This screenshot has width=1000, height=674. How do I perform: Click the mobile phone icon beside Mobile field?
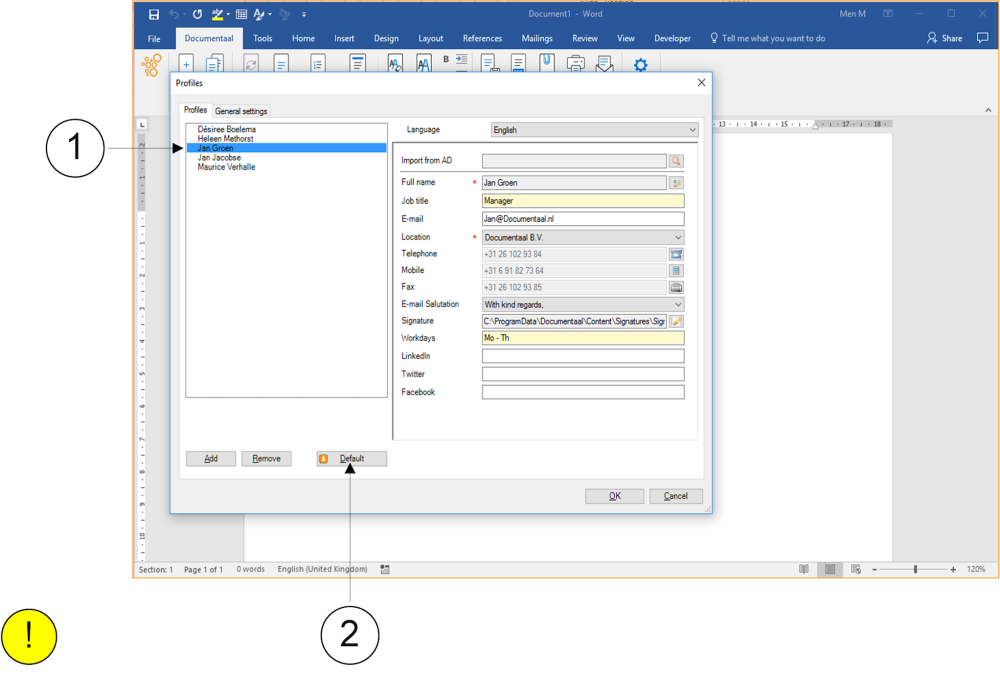(676, 271)
